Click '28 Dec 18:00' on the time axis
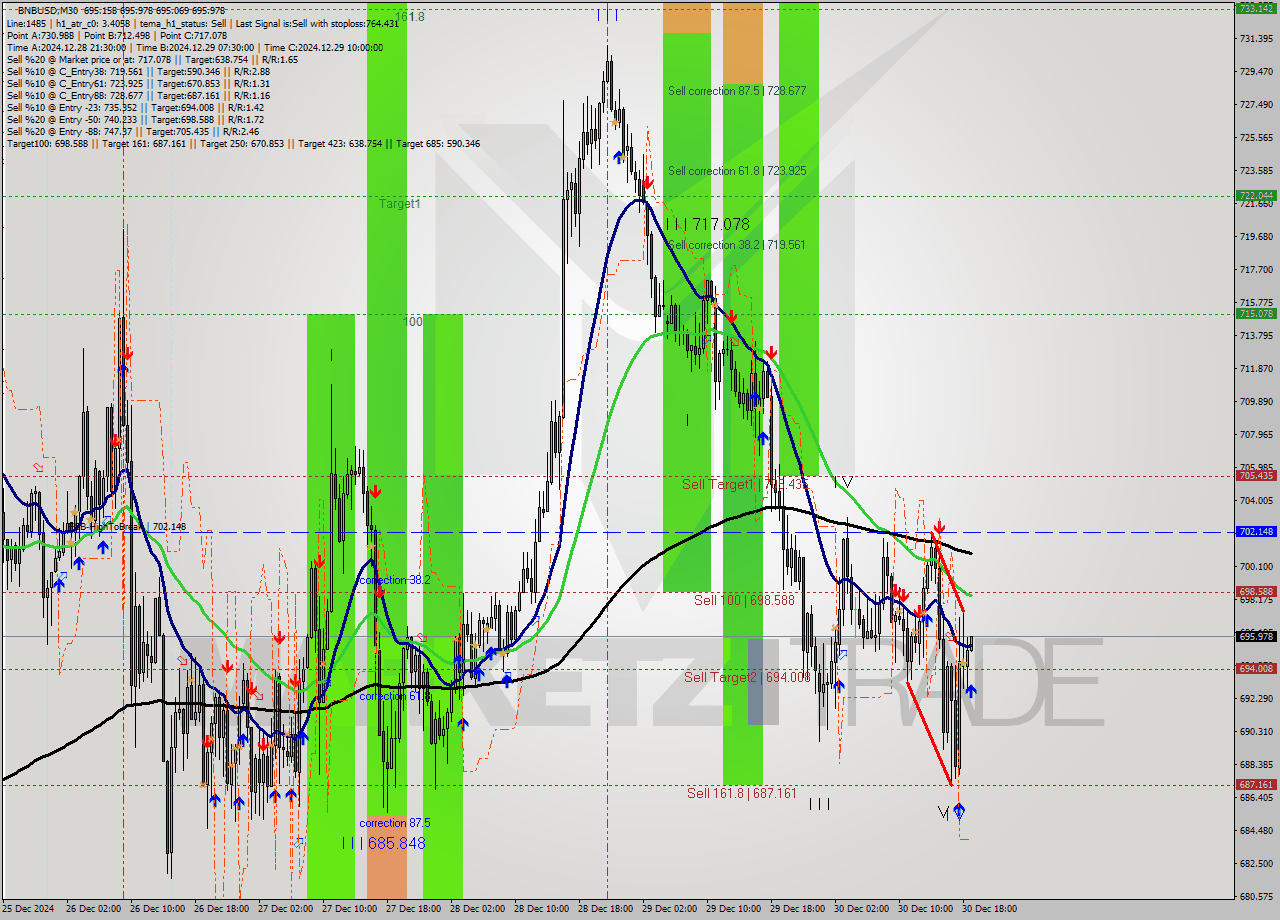The image size is (1280, 920). (605, 909)
